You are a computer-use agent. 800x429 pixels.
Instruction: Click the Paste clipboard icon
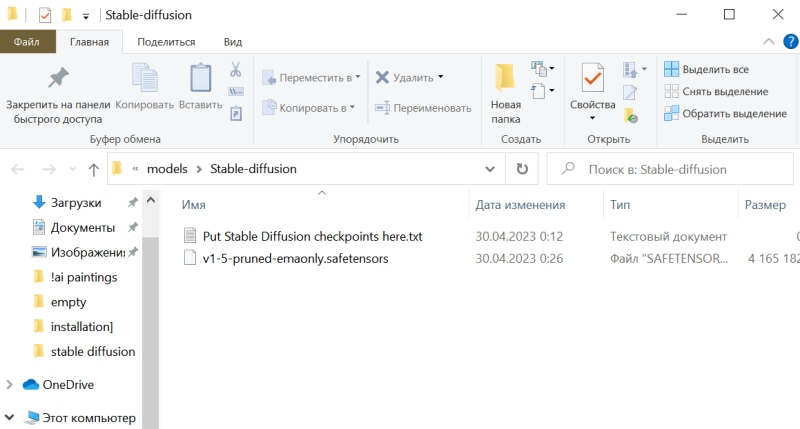click(200, 78)
